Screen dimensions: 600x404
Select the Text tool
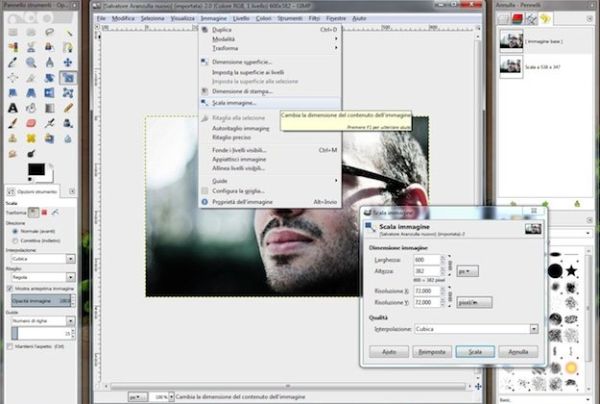pos(13,108)
